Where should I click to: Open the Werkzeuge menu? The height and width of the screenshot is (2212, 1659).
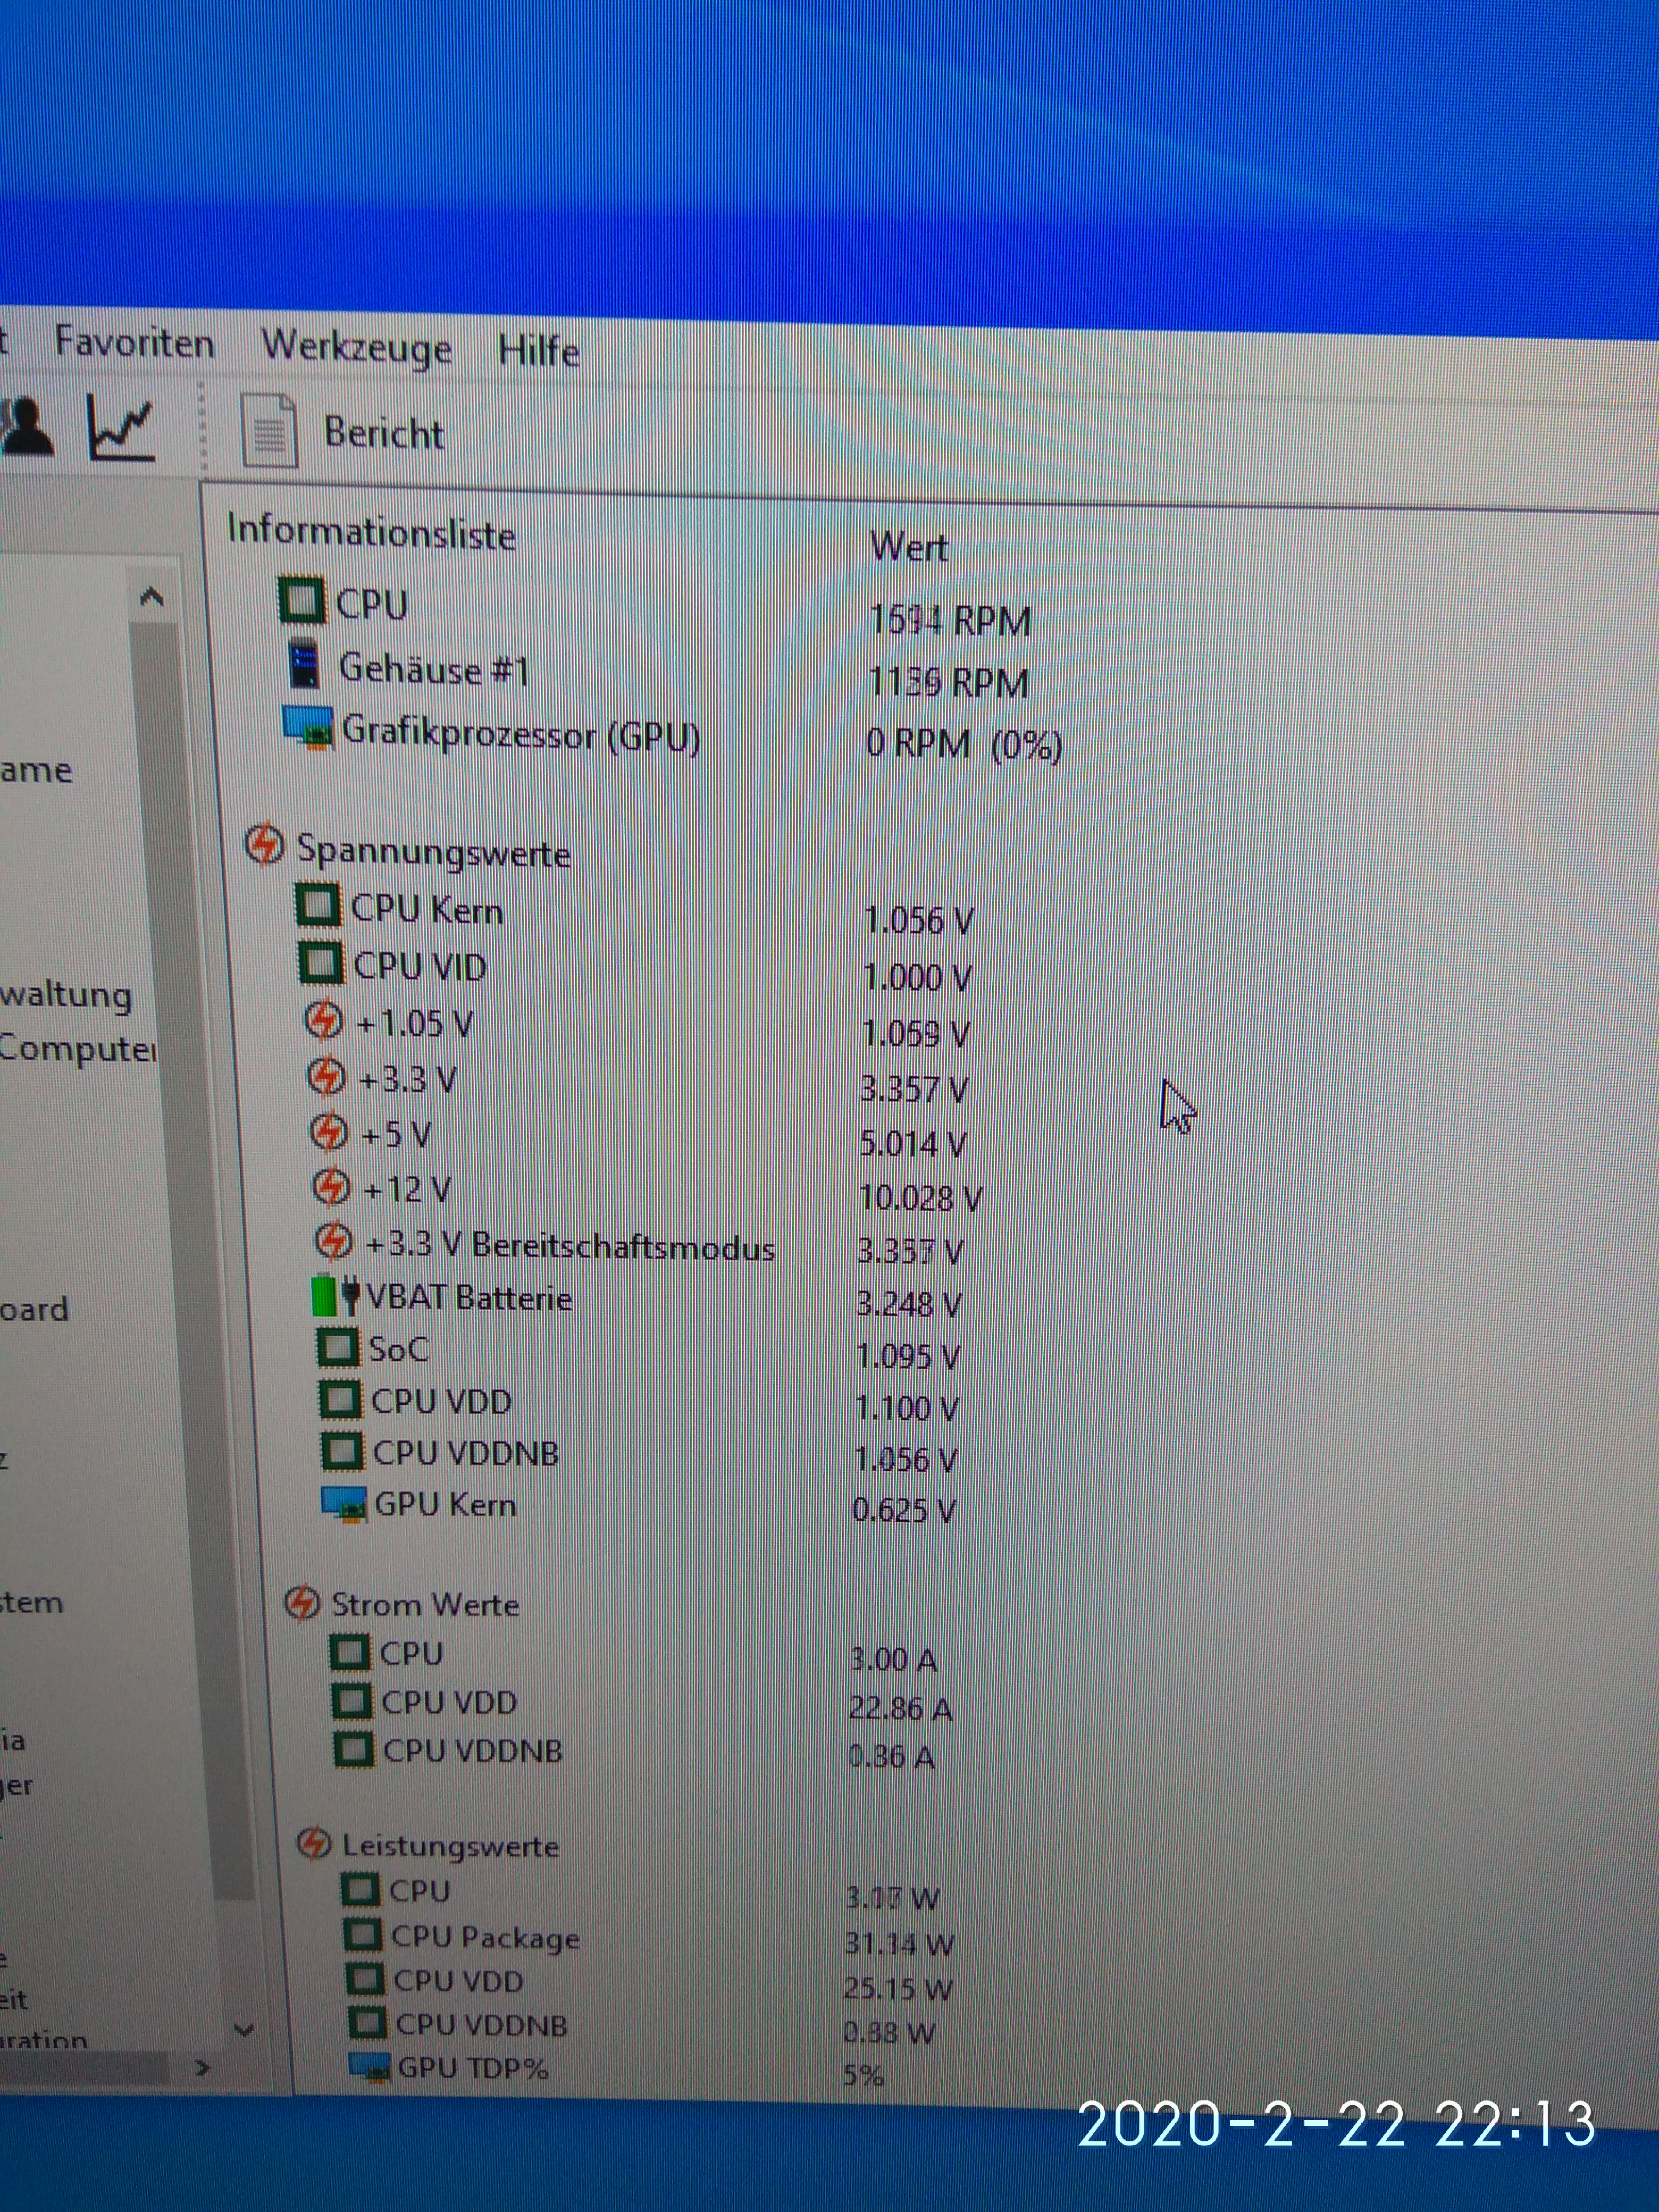coord(356,347)
